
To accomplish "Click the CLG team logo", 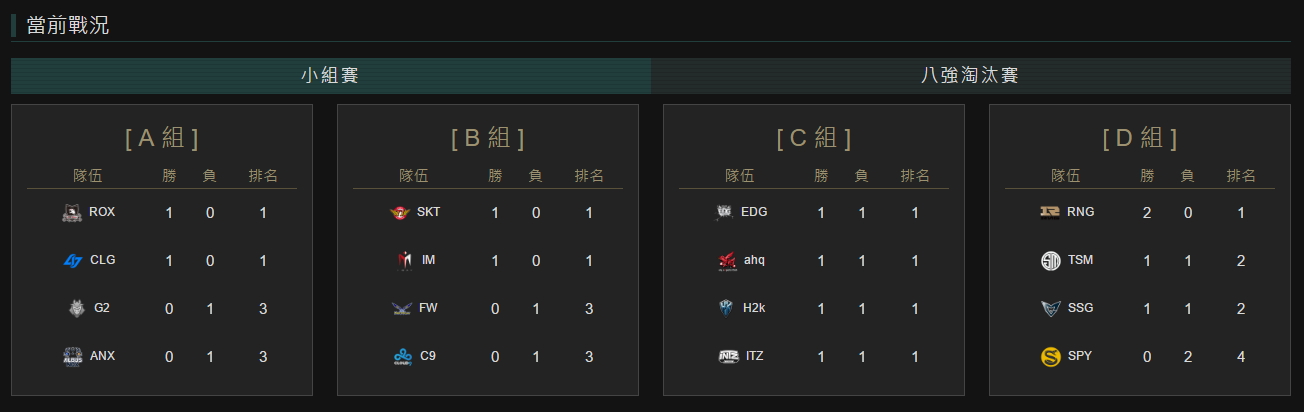I will point(72,260).
